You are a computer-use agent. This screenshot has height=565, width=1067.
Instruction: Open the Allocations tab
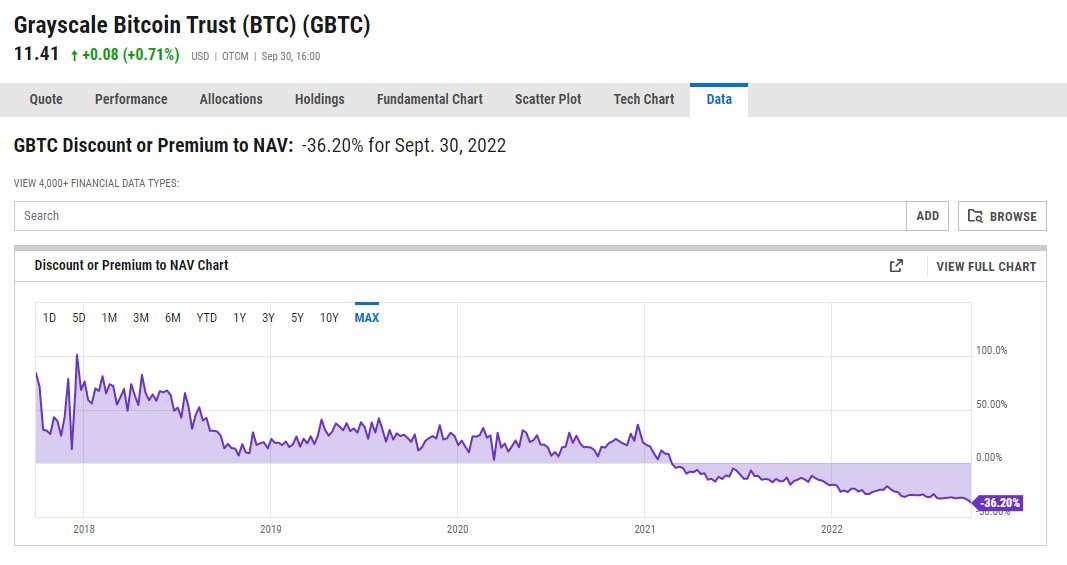point(231,99)
